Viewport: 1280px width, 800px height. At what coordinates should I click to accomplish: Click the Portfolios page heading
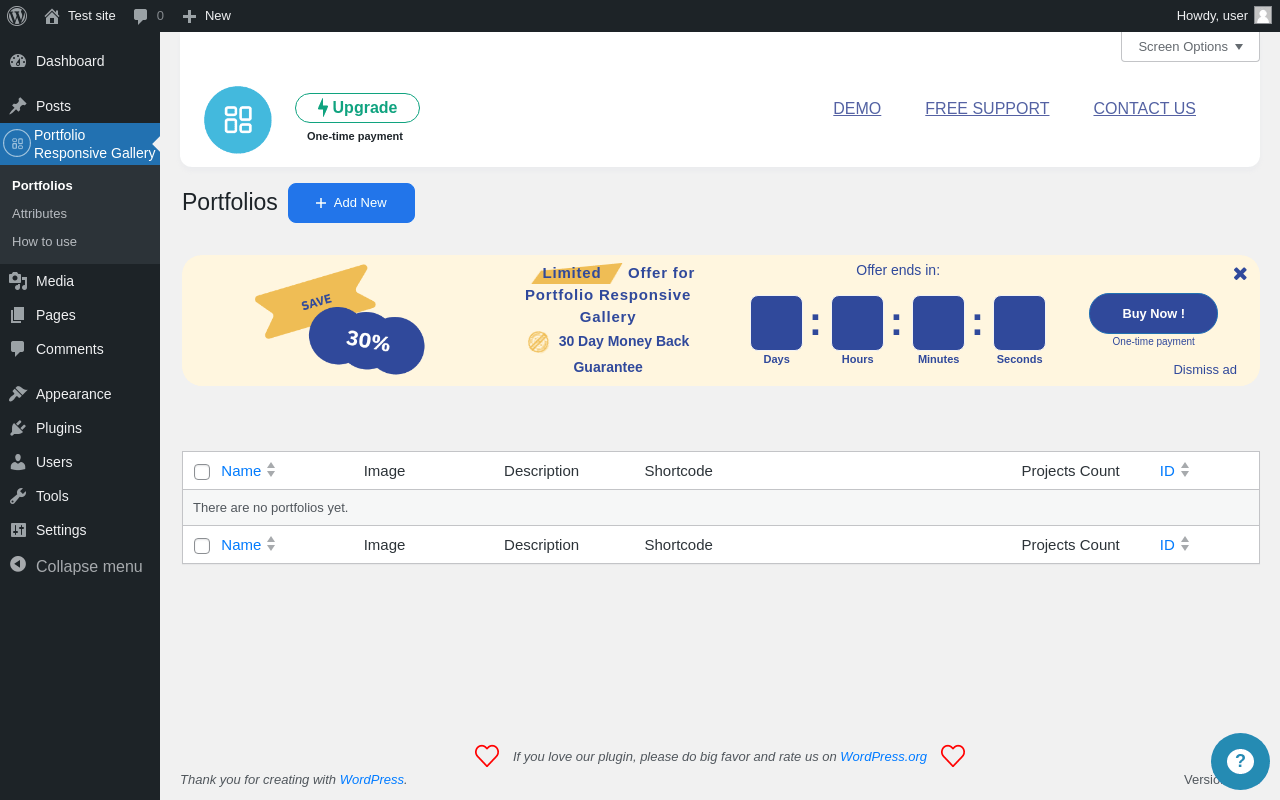tap(230, 202)
